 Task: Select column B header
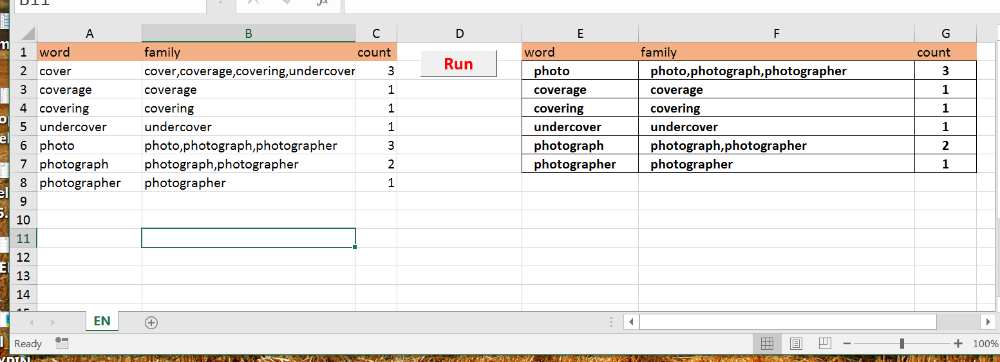point(249,34)
